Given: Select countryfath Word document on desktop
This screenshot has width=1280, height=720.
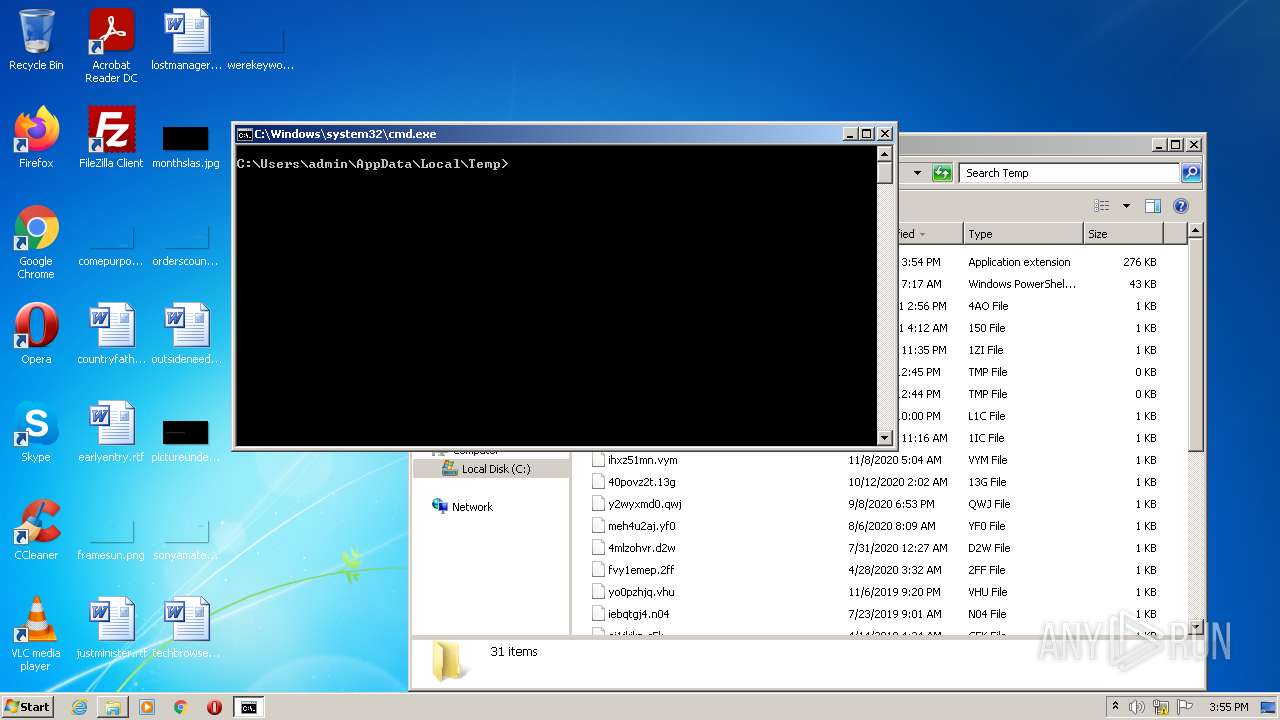Looking at the screenshot, I should point(111,334).
